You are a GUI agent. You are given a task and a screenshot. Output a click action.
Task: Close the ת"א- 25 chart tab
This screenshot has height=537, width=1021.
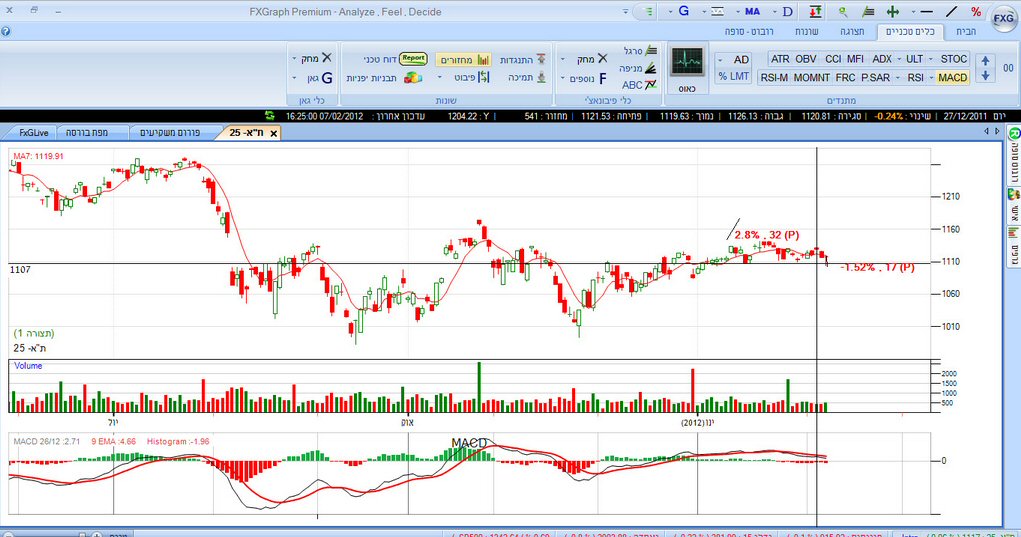273,133
